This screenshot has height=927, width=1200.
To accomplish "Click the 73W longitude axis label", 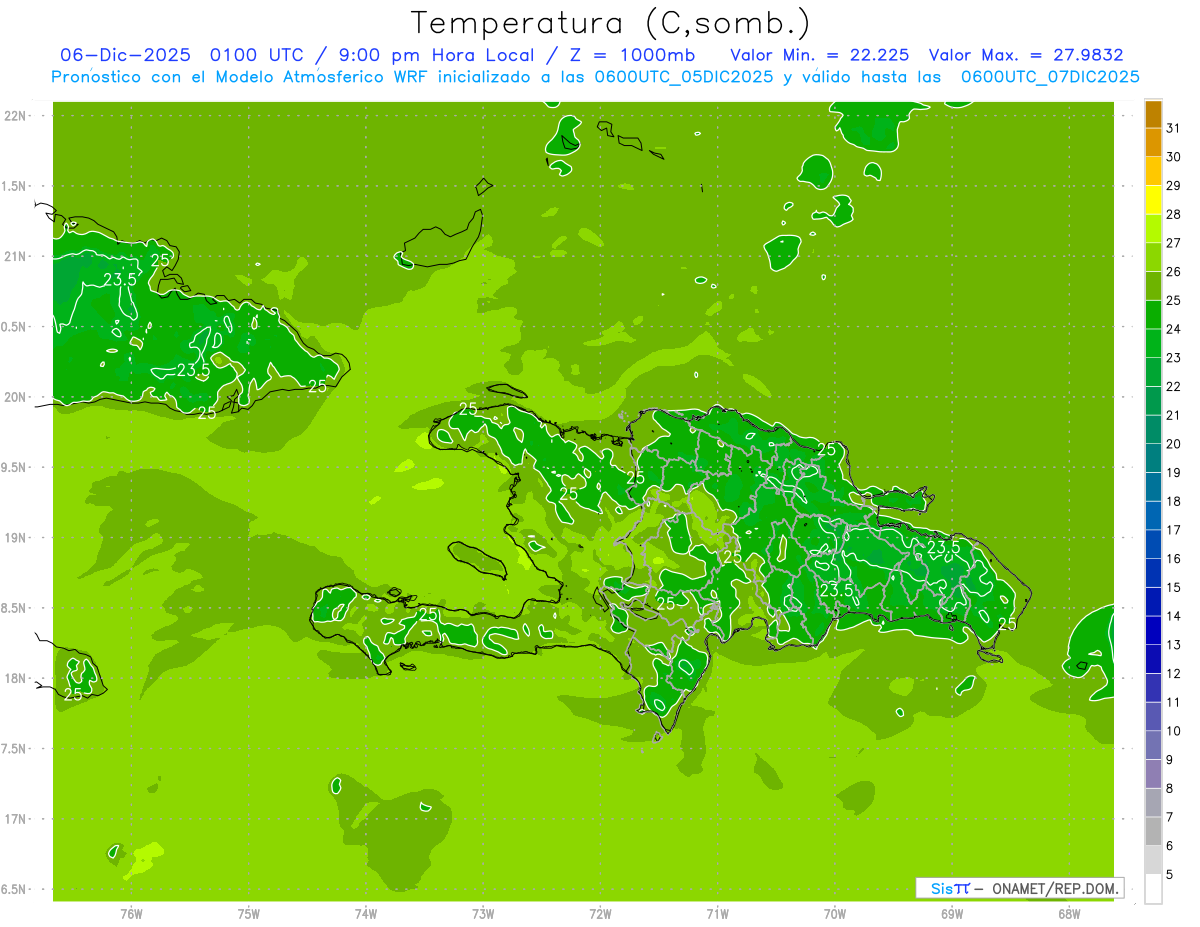I will tap(483, 914).
